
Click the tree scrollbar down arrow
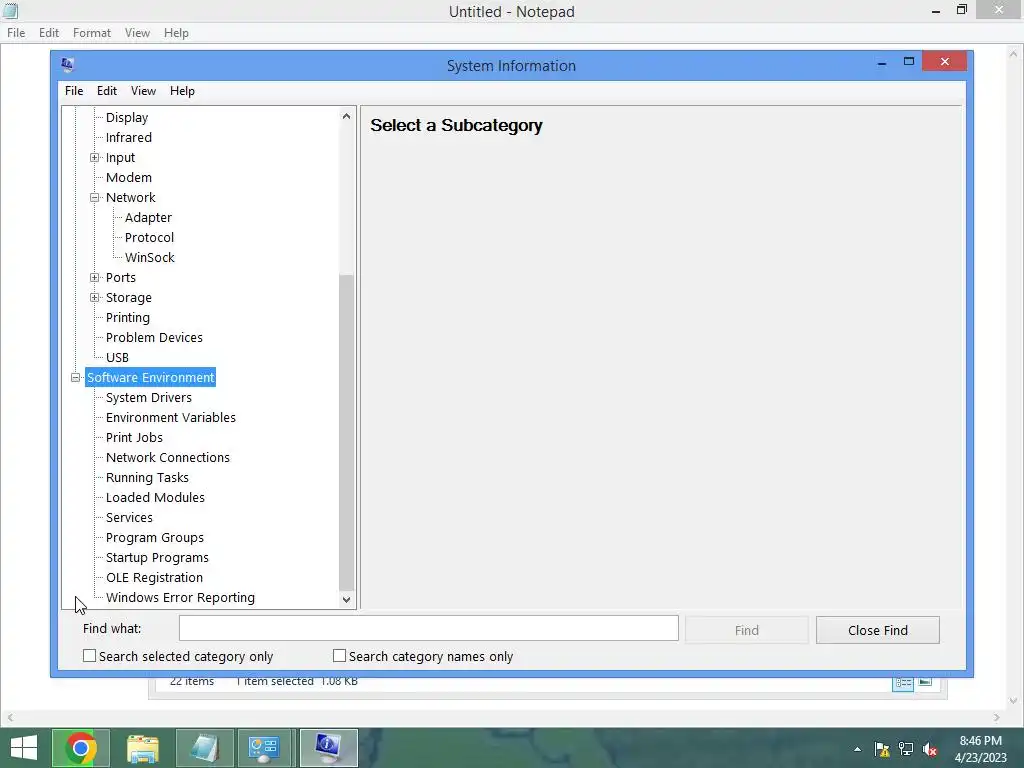(346, 600)
